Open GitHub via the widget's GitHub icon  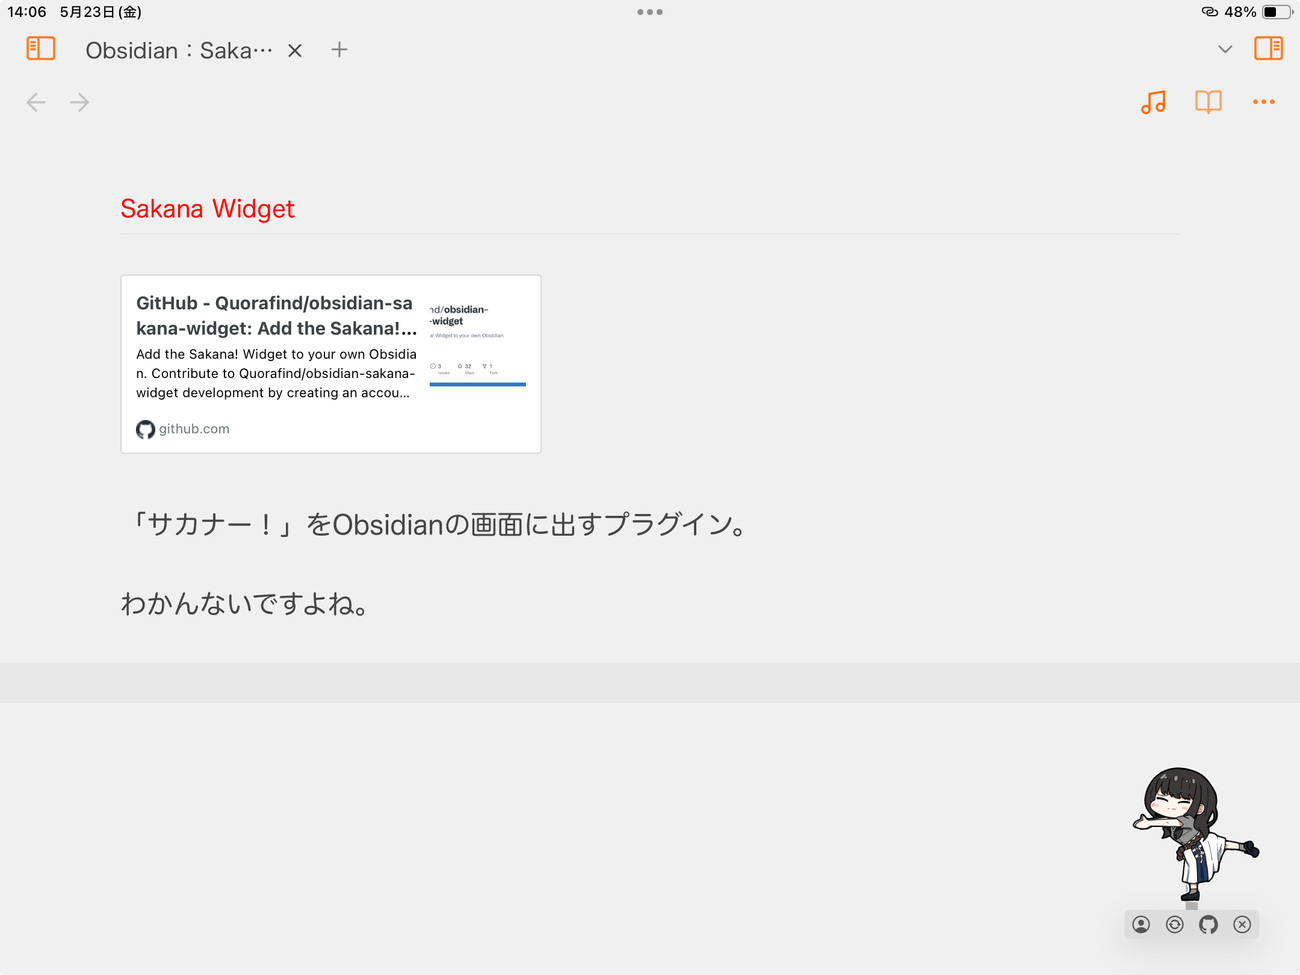pyautogui.click(x=1209, y=925)
